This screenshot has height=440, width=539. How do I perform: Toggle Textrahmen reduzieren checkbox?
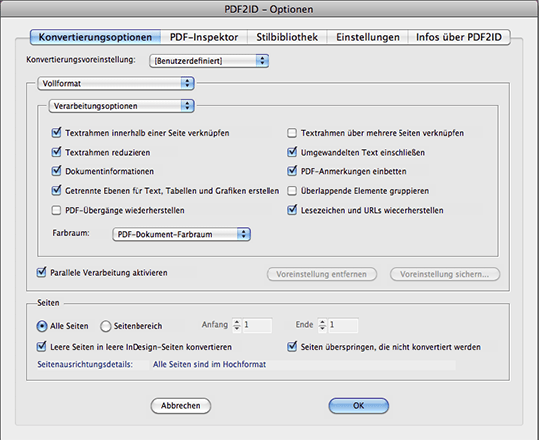click(56, 152)
